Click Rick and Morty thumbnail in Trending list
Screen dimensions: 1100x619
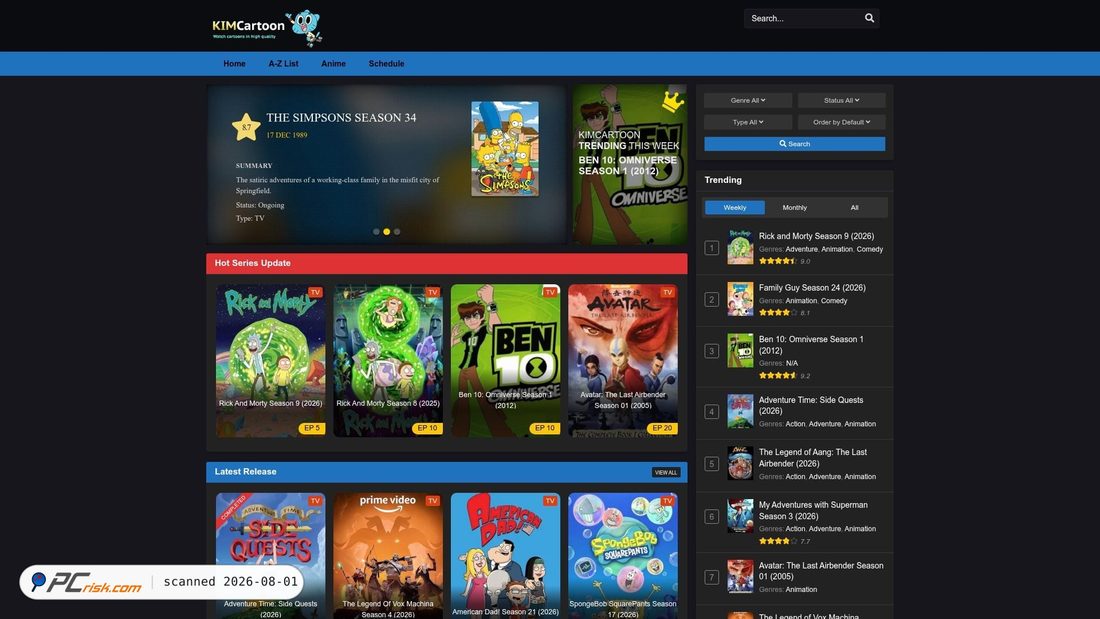click(740, 248)
